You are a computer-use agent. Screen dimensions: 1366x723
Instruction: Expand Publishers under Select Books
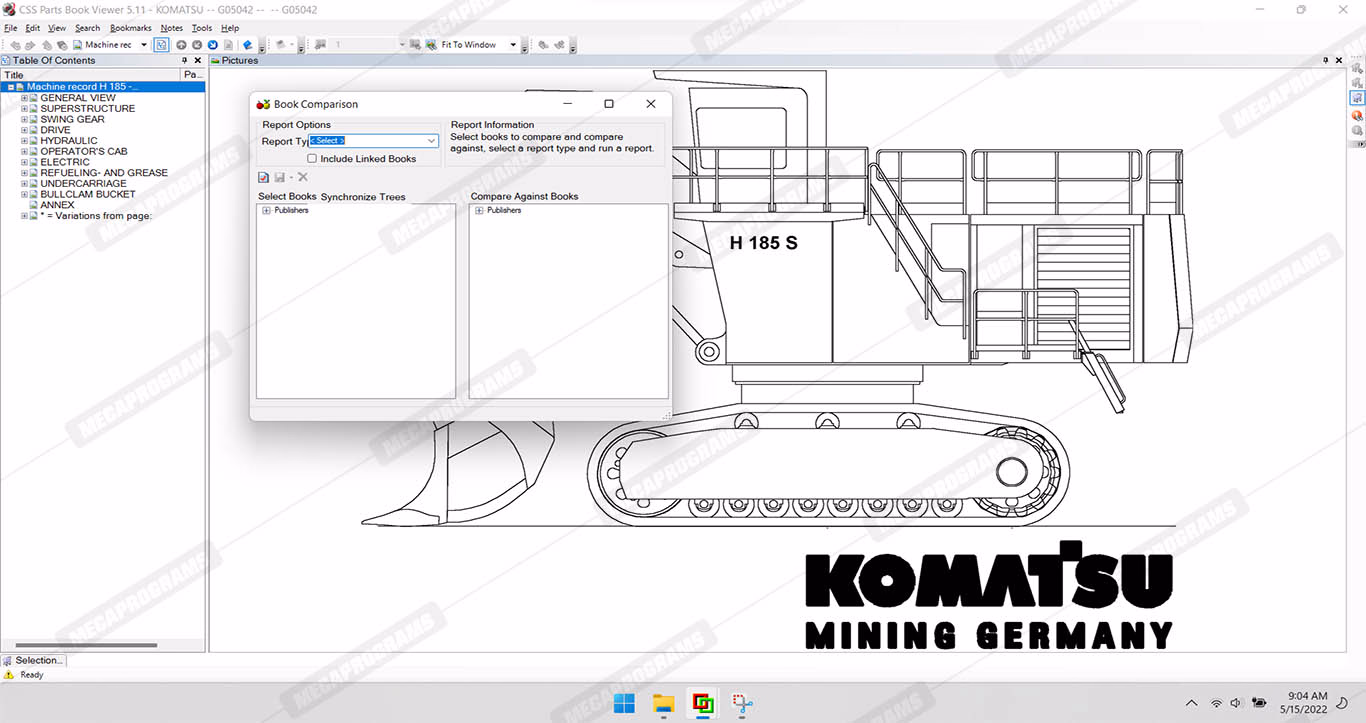click(266, 211)
